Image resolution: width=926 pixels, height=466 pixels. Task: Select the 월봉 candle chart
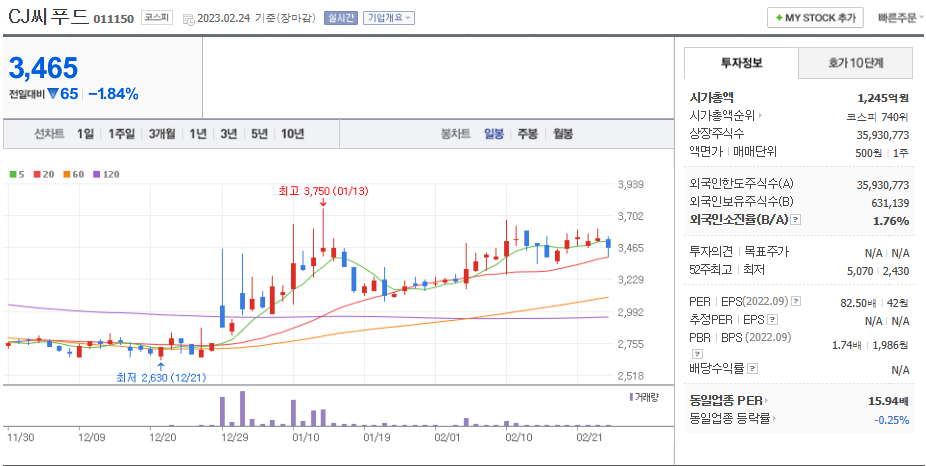[x=563, y=134]
